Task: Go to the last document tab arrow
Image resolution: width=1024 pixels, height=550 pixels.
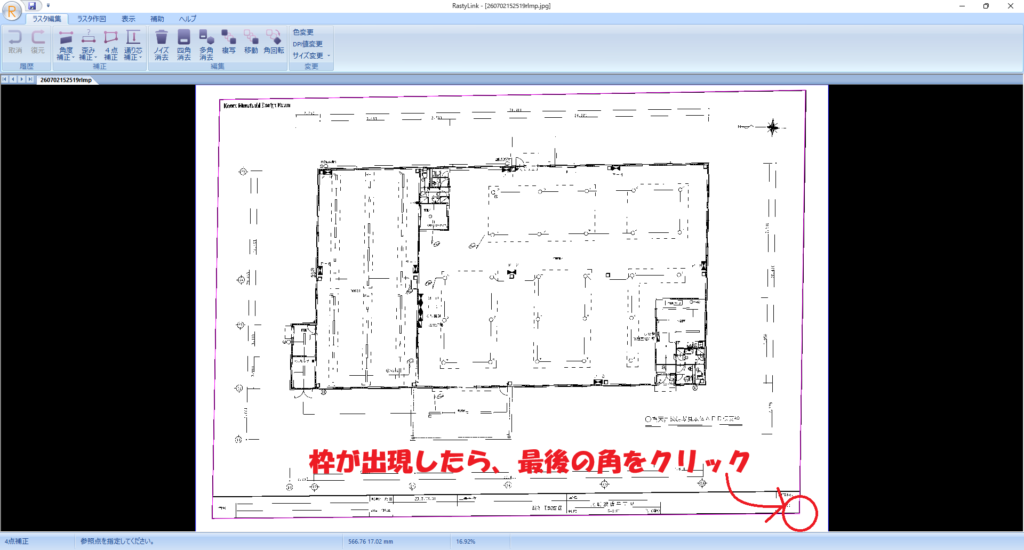Action: pyautogui.click(x=30, y=80)
